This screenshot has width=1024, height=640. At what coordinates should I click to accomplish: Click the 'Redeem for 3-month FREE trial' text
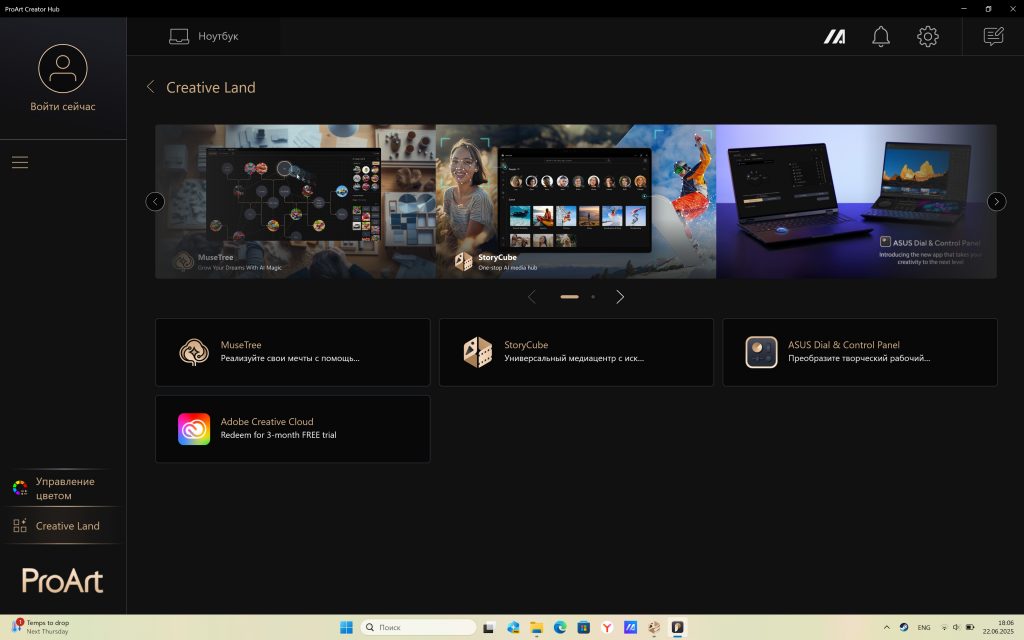(x=278, y=435)
